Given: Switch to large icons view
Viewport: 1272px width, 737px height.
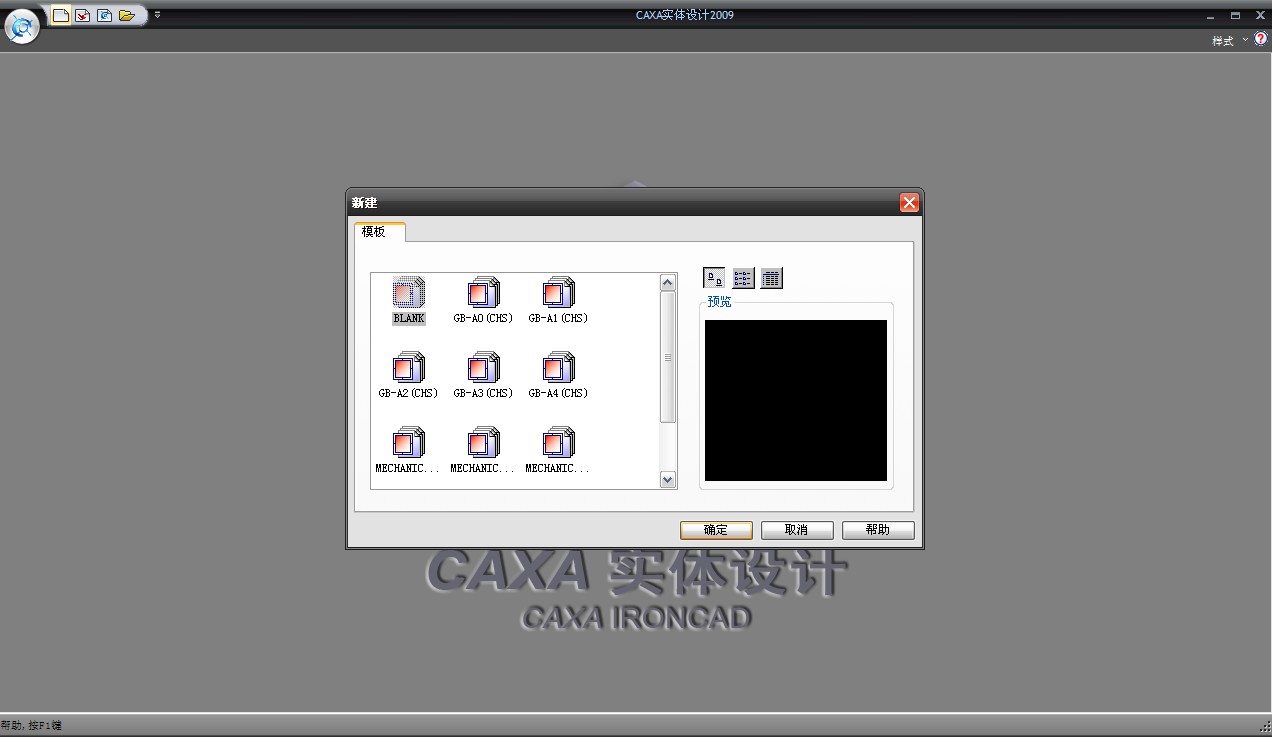Looking at the screenshot, I should (715, 278).
